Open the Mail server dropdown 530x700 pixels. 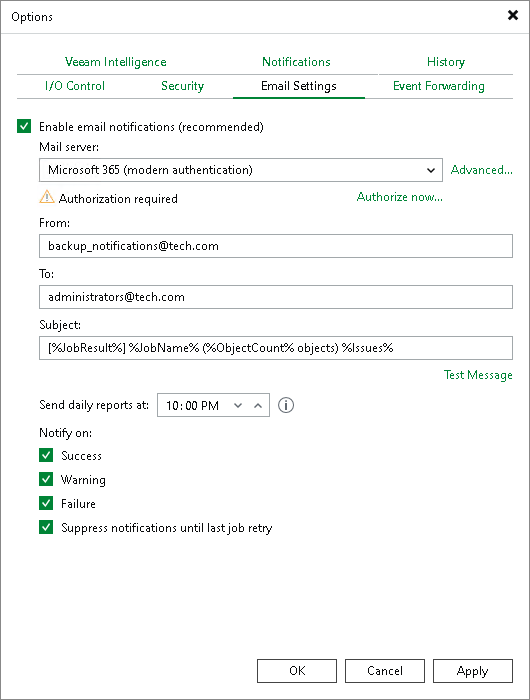tap(241, 170)
